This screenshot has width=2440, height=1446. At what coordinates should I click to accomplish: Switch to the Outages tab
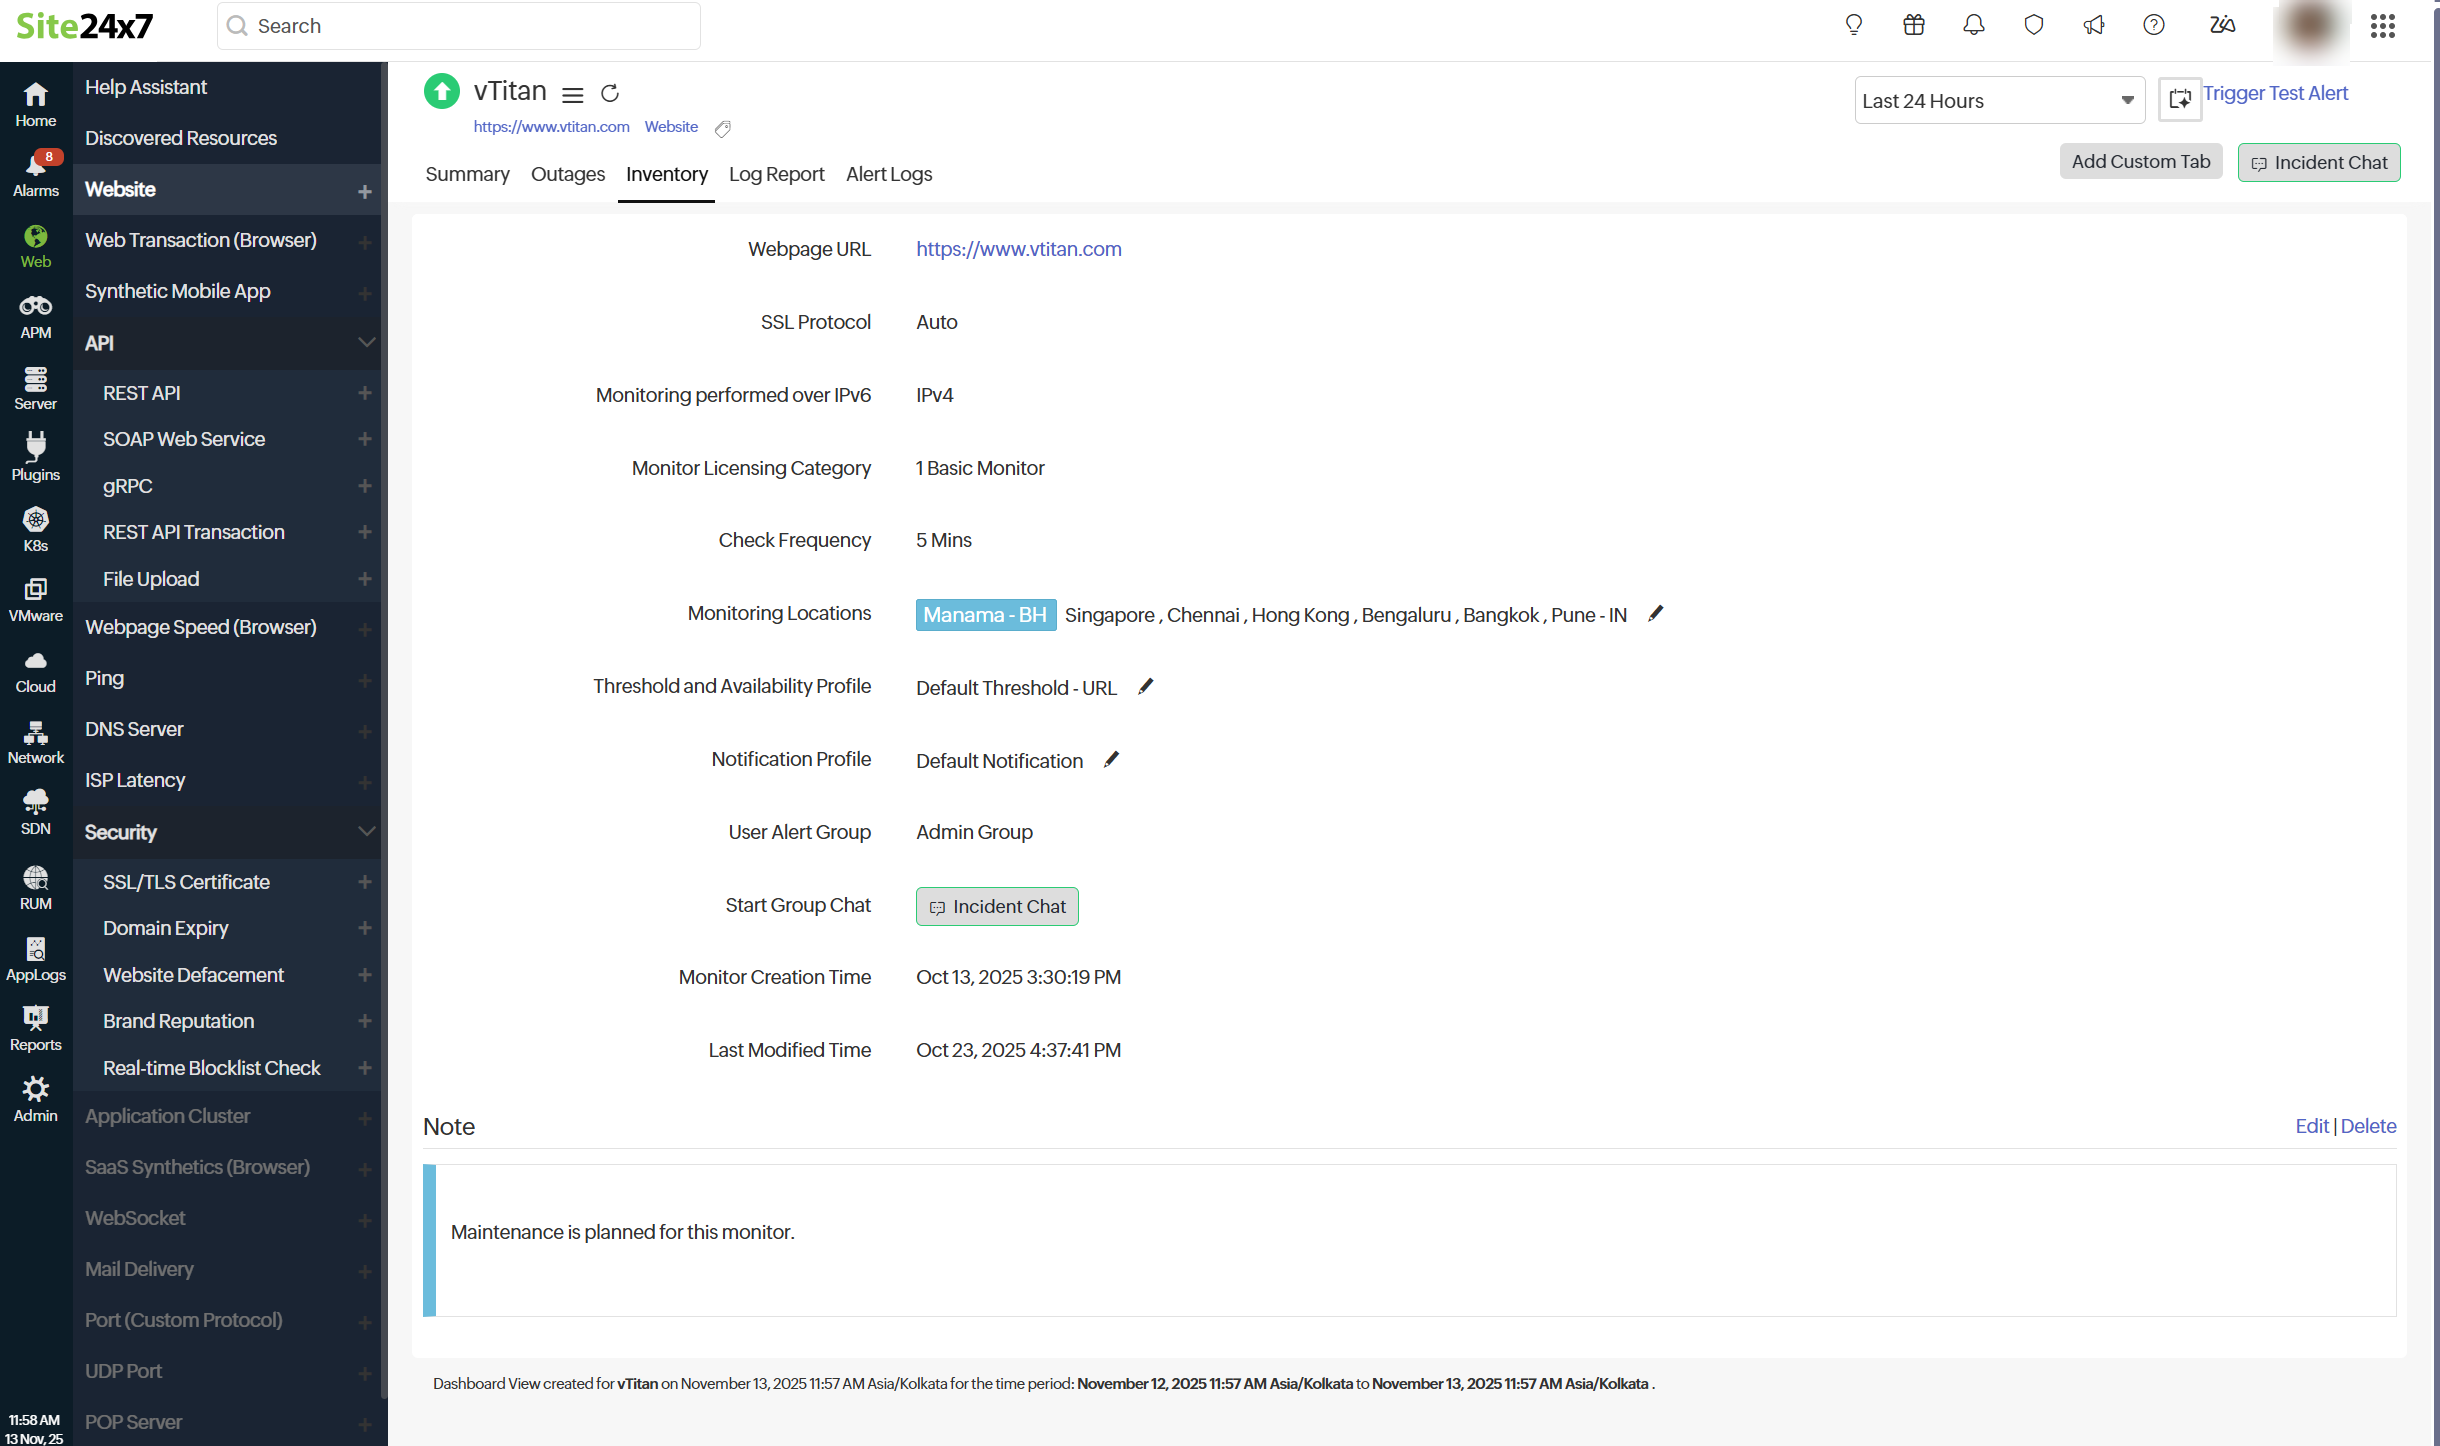(x=567, y=174)
